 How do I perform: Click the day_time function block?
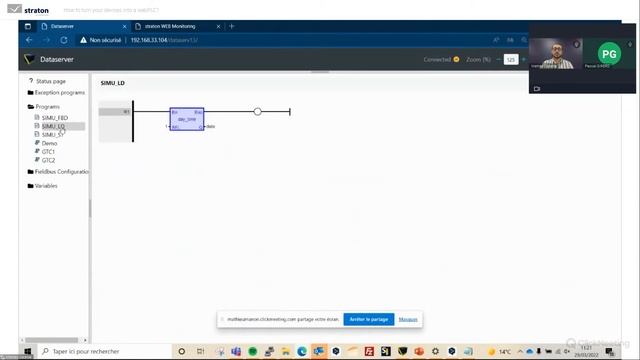187,119
